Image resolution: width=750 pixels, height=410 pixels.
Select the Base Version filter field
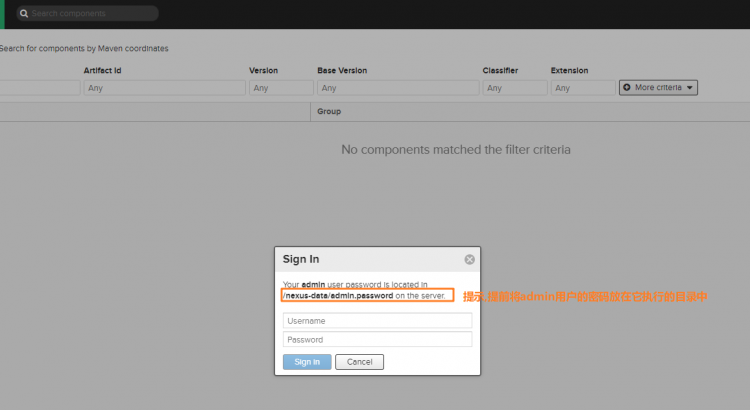(x=395, y=88)
